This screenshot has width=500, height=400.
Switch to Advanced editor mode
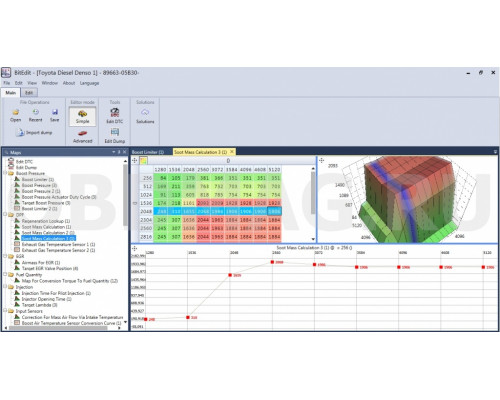(82, 136)
